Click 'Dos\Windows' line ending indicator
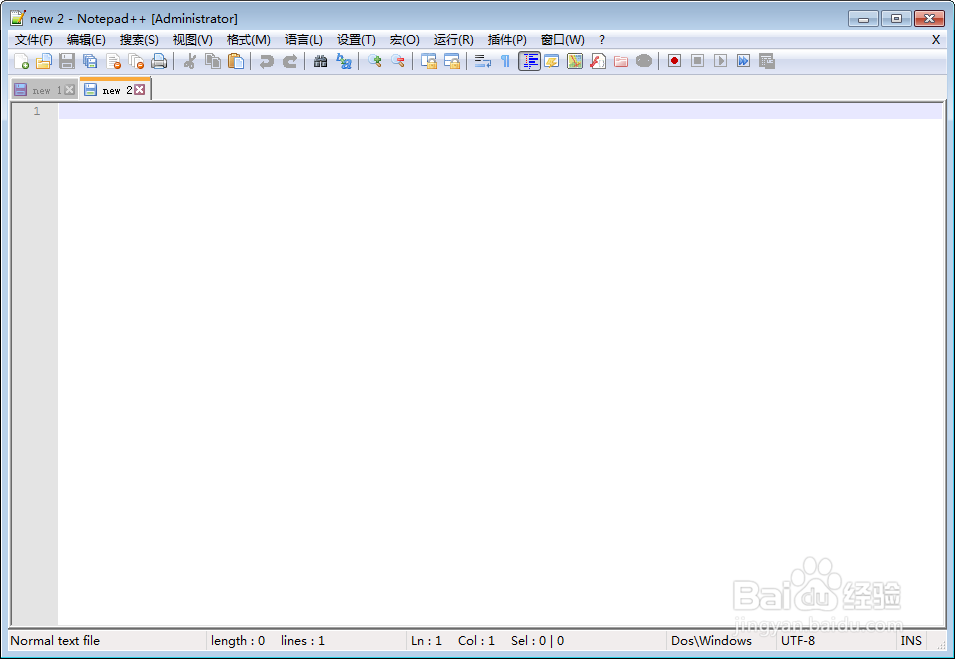Screen dimensions: 955x659 tap(711, 641)
